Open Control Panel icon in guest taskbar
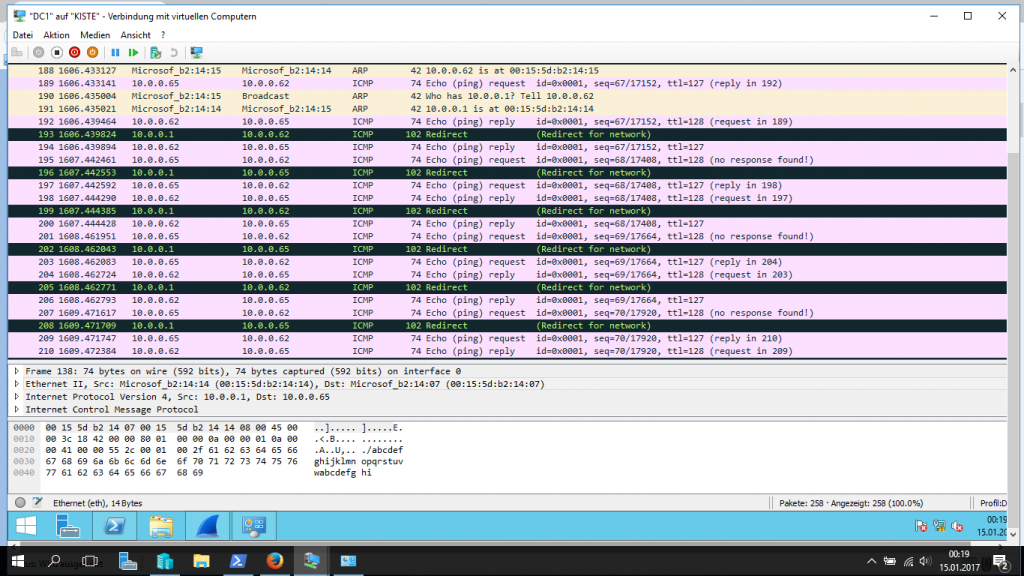1024x576 pixels. click(253, 526)
